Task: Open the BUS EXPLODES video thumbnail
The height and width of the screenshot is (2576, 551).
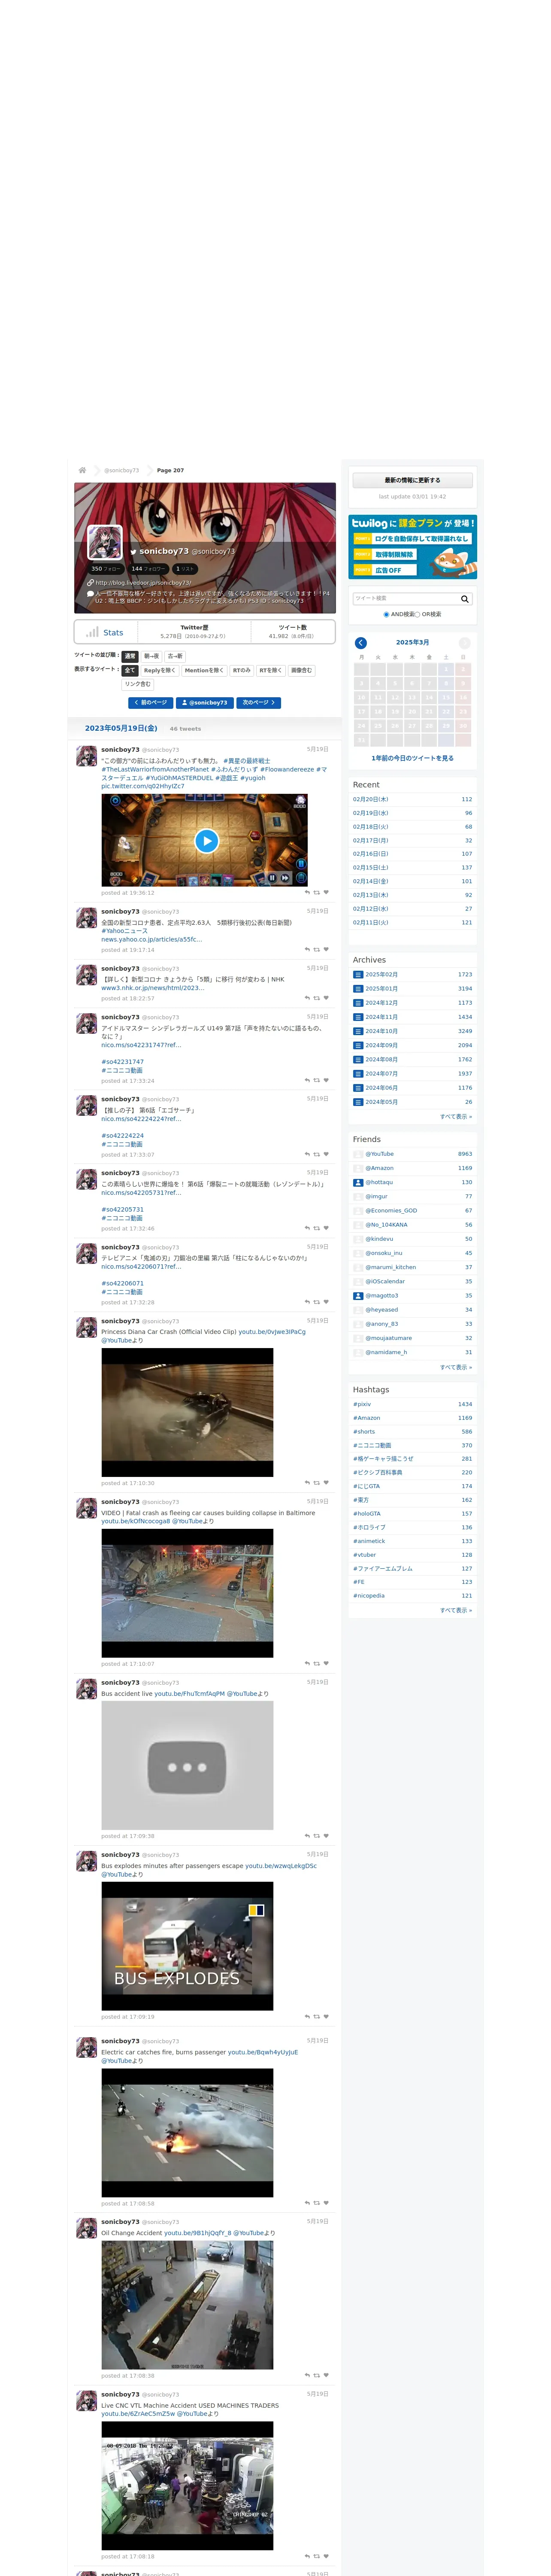Action: click(x=187, y=1947)
